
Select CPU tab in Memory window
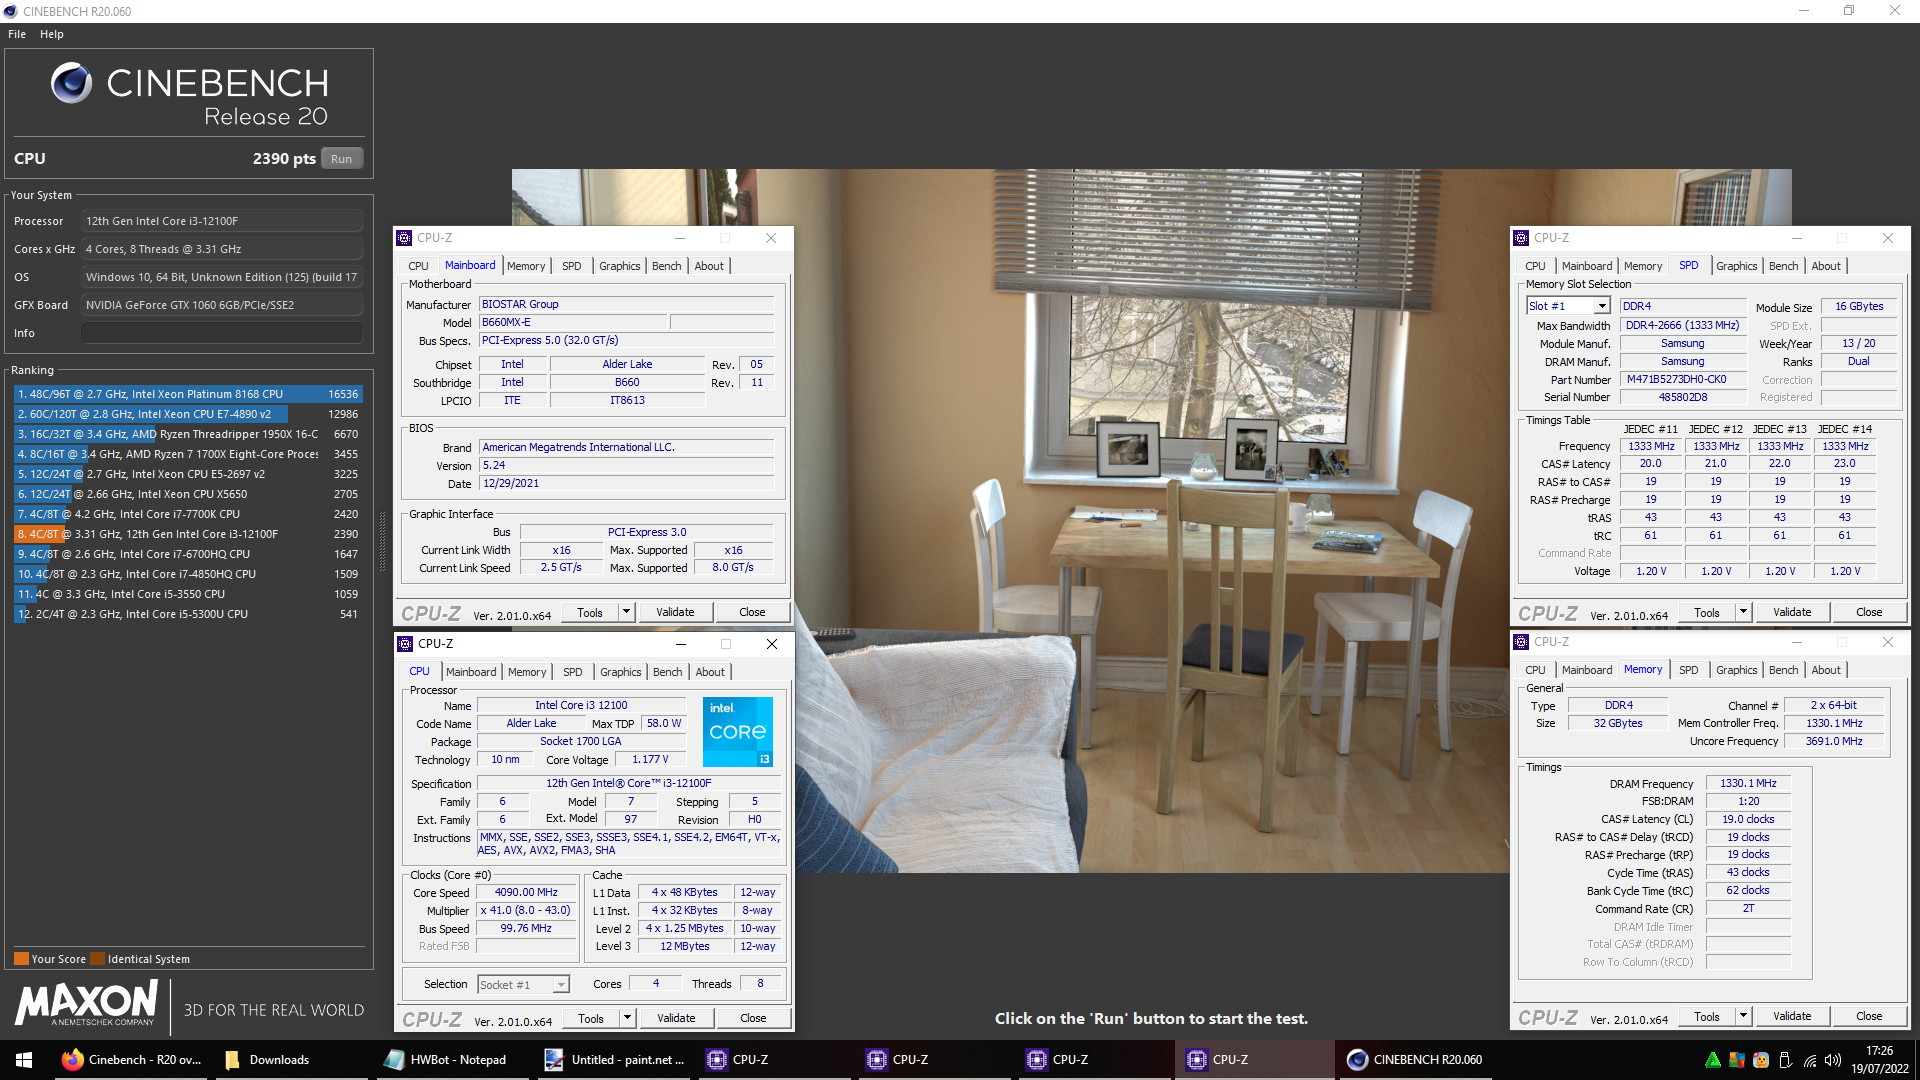[1536, 670]
